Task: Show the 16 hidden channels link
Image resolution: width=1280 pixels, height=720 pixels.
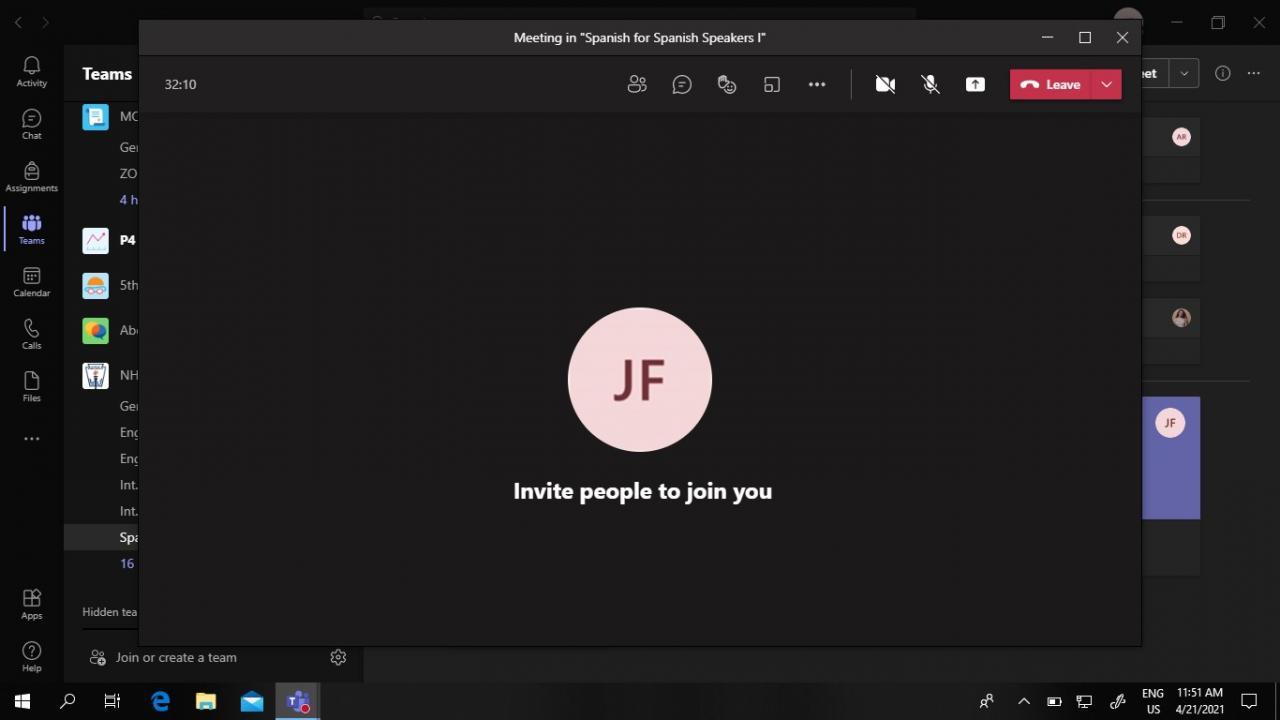Action: [127, 563]
